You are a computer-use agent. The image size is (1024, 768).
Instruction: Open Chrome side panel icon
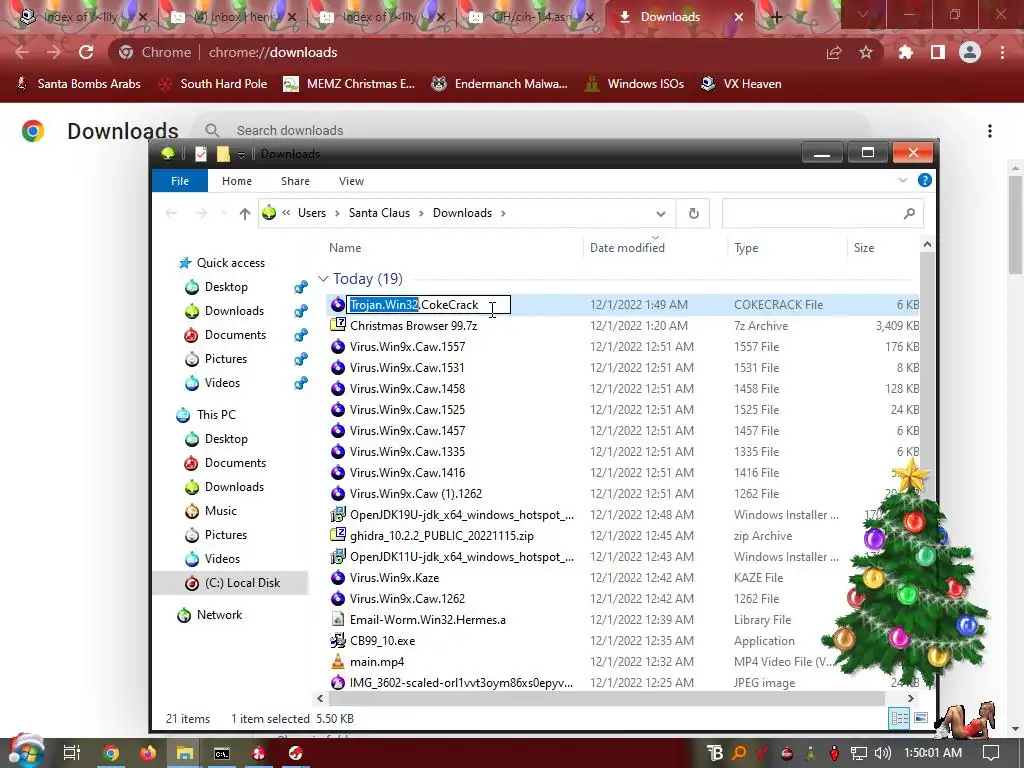pos(938,52)
